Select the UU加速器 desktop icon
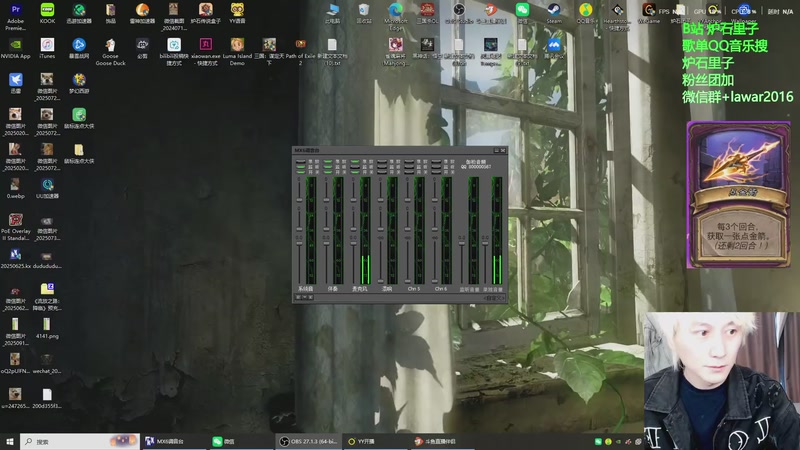The image size is (800, 450). pyautogui.click(x=47, y=189)
